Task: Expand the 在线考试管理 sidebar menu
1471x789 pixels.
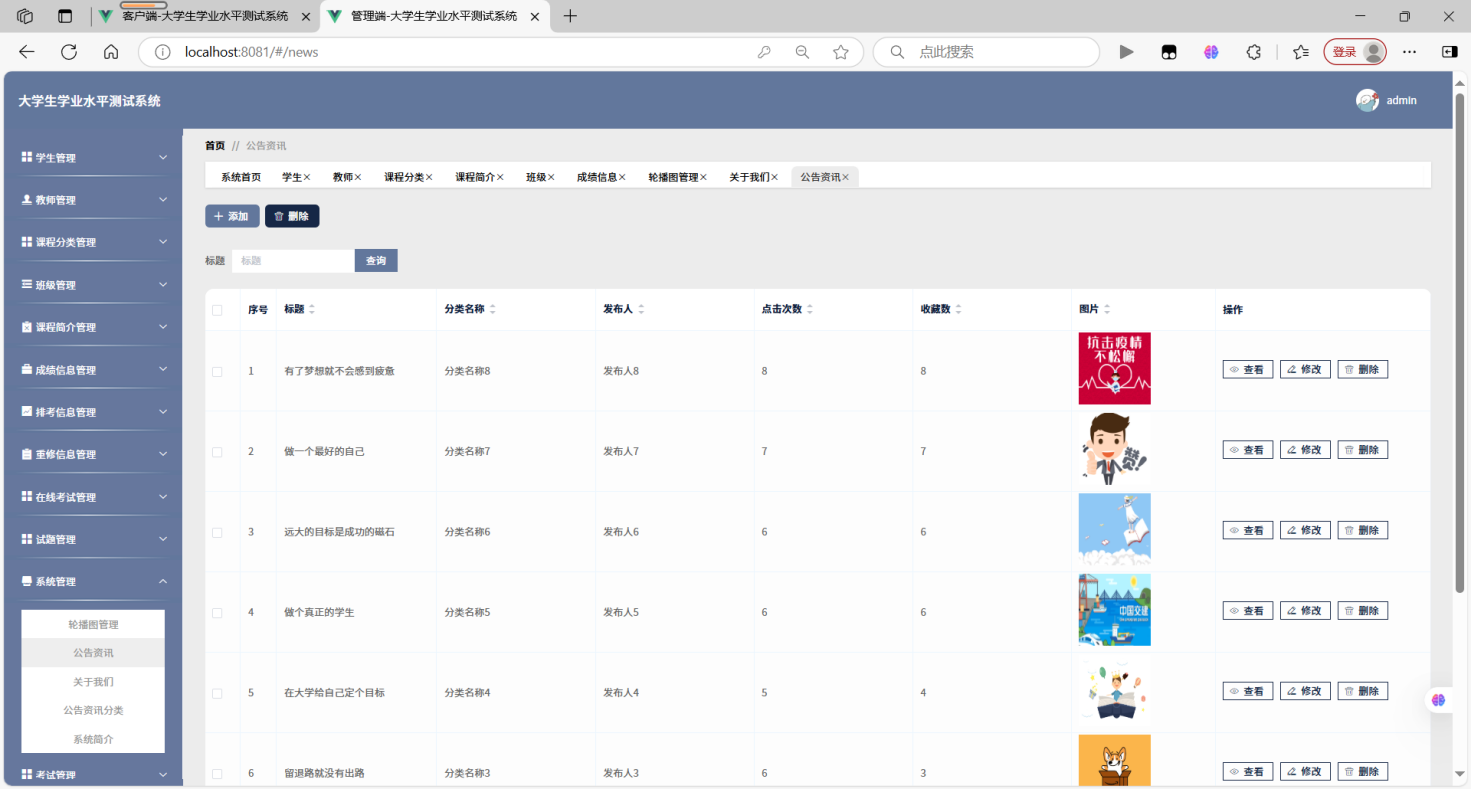Action: tap(94, 497)
